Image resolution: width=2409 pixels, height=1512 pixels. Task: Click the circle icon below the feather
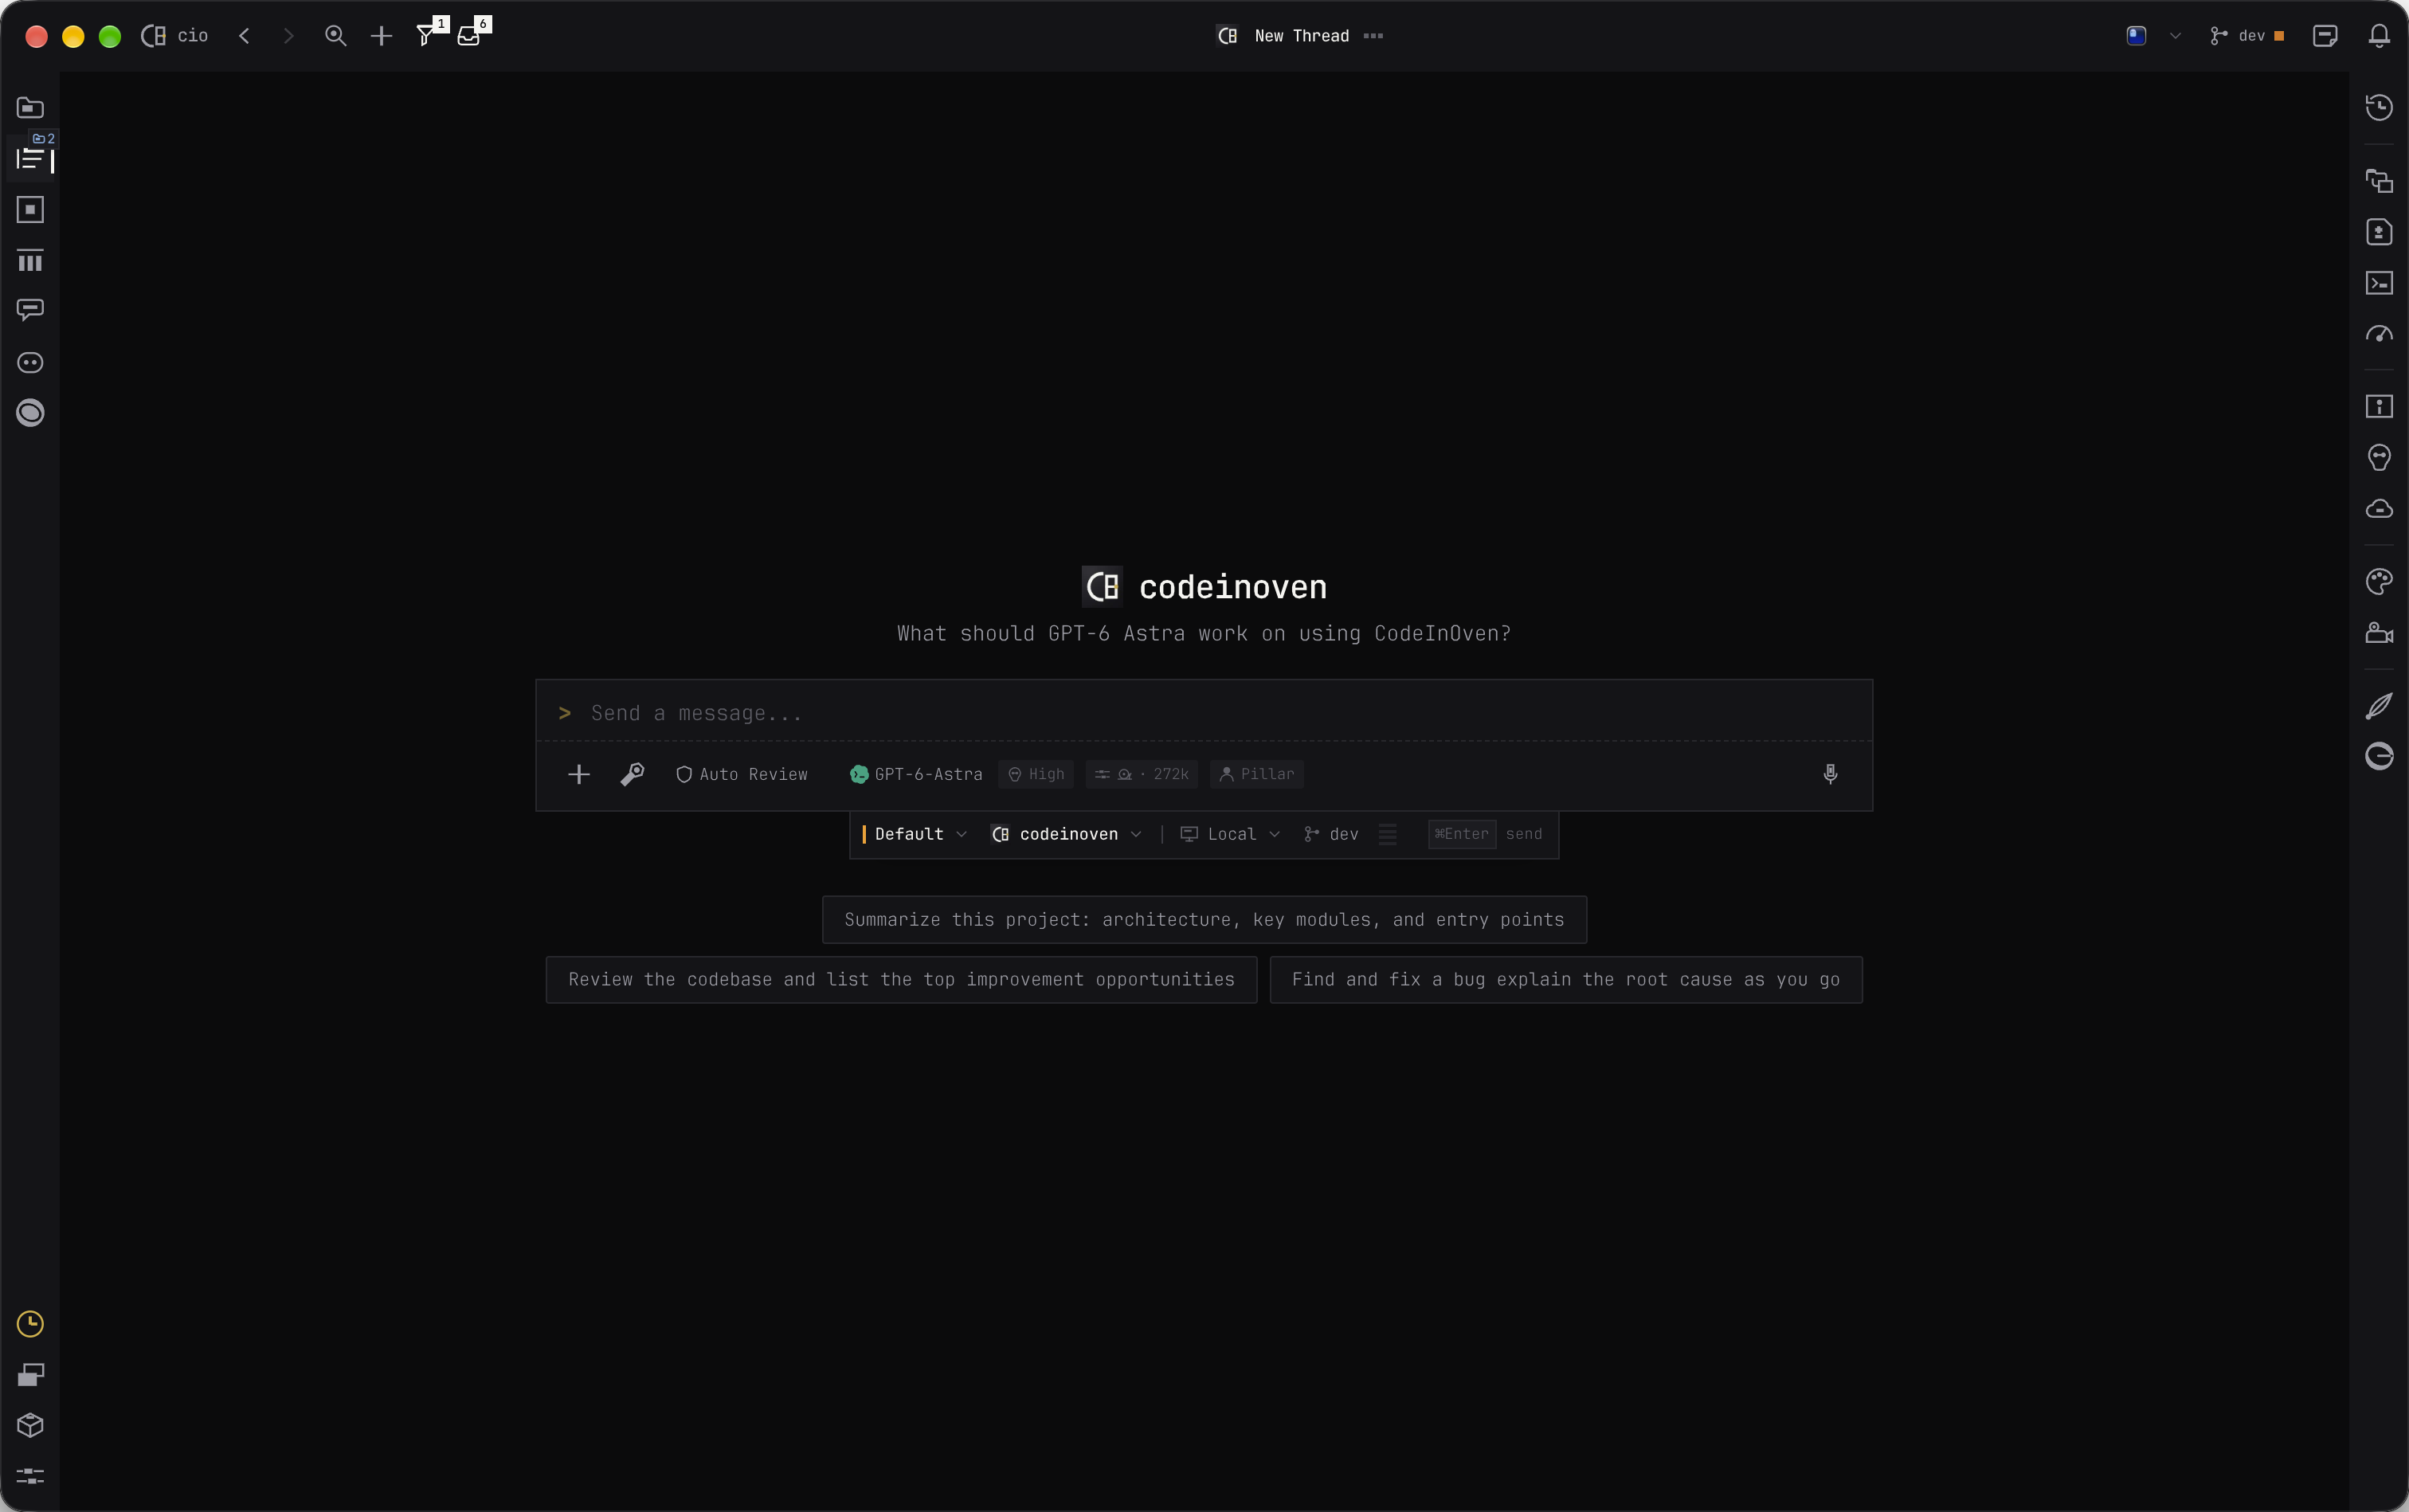2379,756
